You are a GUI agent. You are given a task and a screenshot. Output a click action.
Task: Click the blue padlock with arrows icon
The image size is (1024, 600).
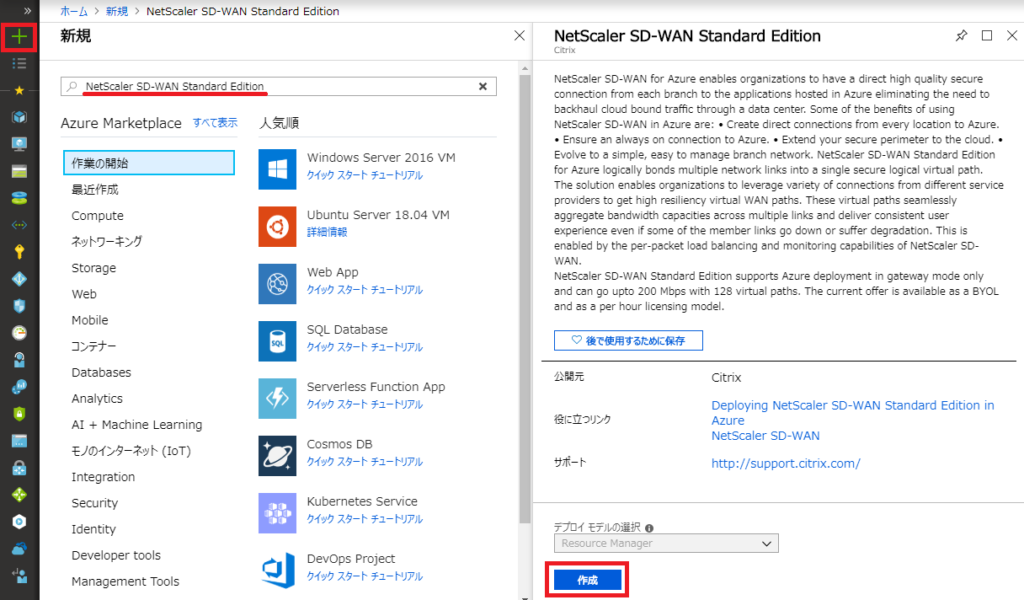point(19,467)
